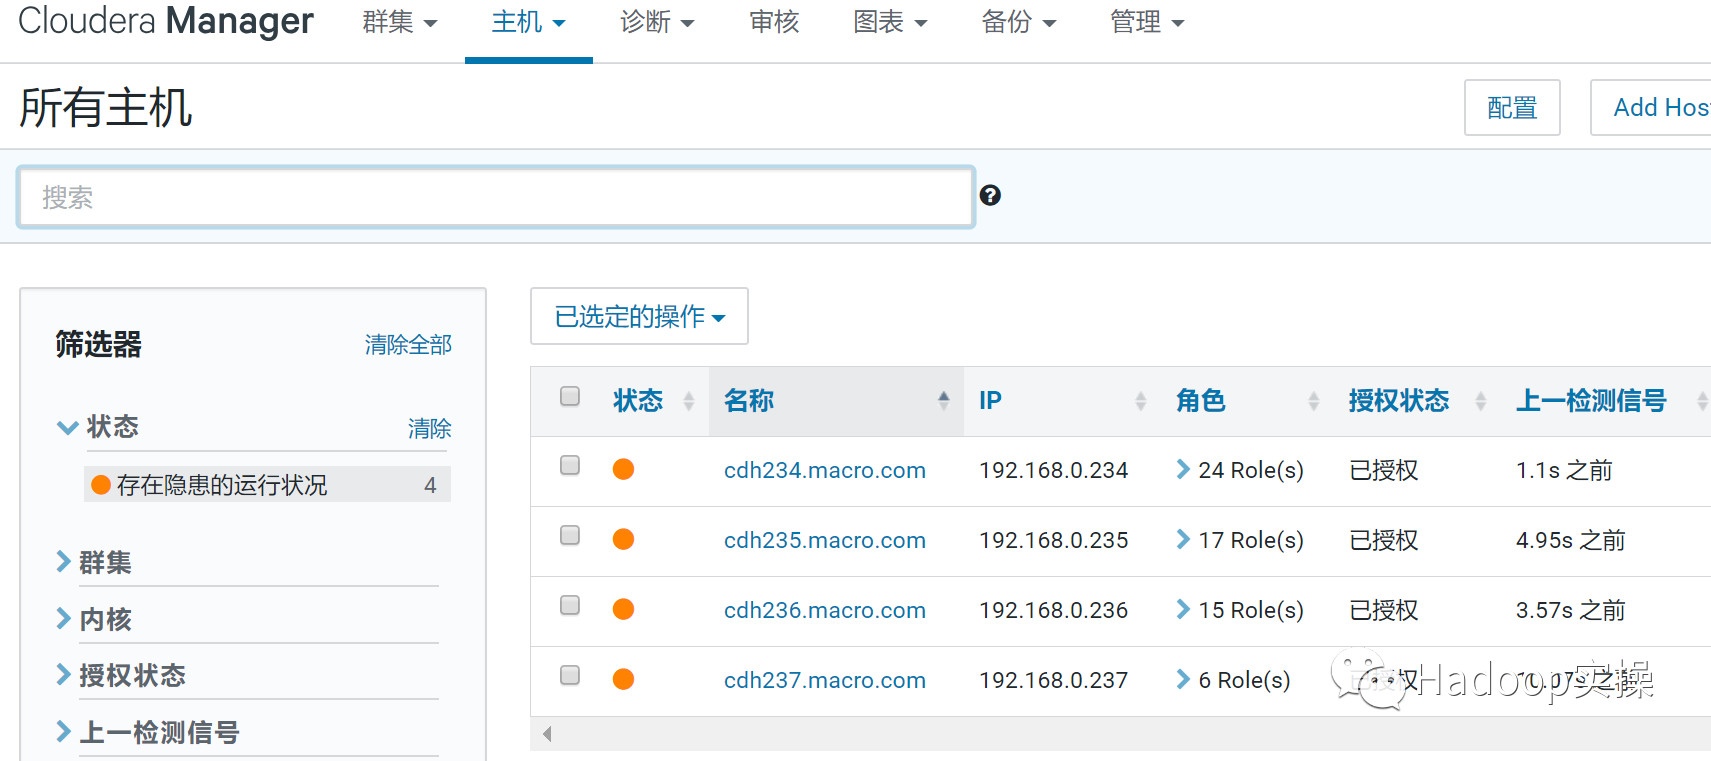This screenshot has width=1711, height=761.
Task: Click the IP cell 192.168.0.234
Action: [1054, 470]
